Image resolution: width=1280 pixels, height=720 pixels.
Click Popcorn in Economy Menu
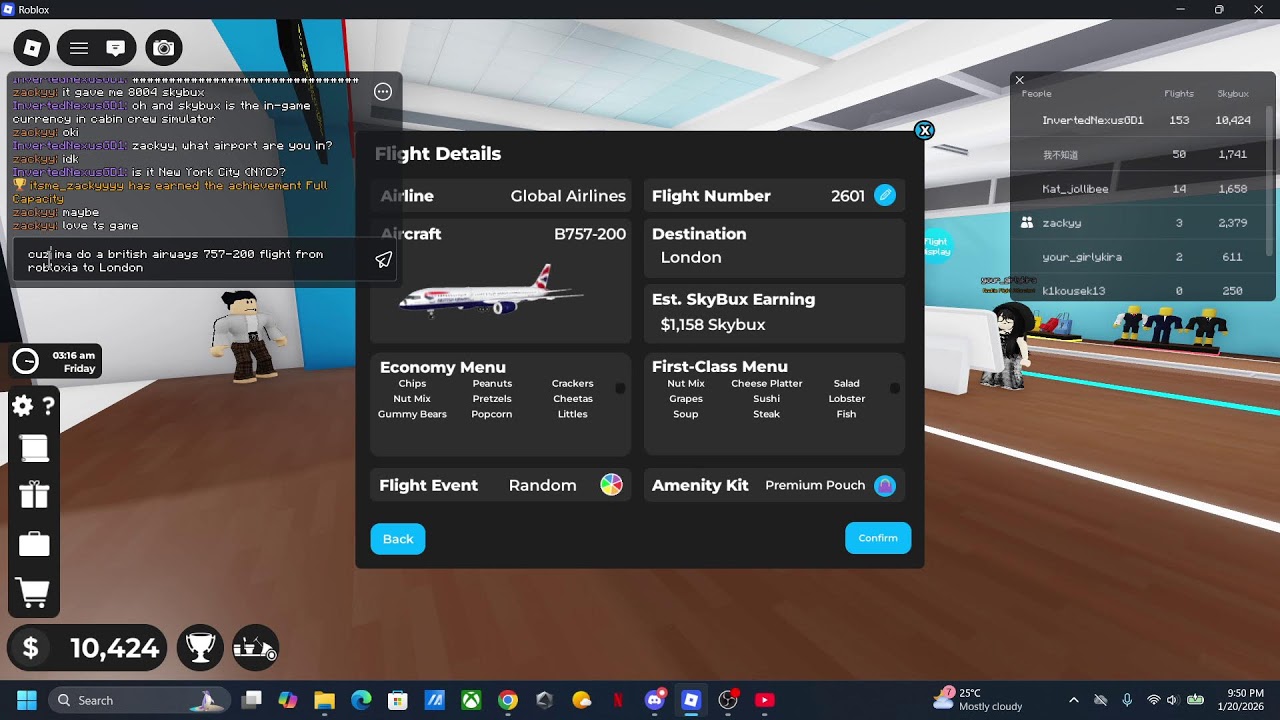click(492, 414)
